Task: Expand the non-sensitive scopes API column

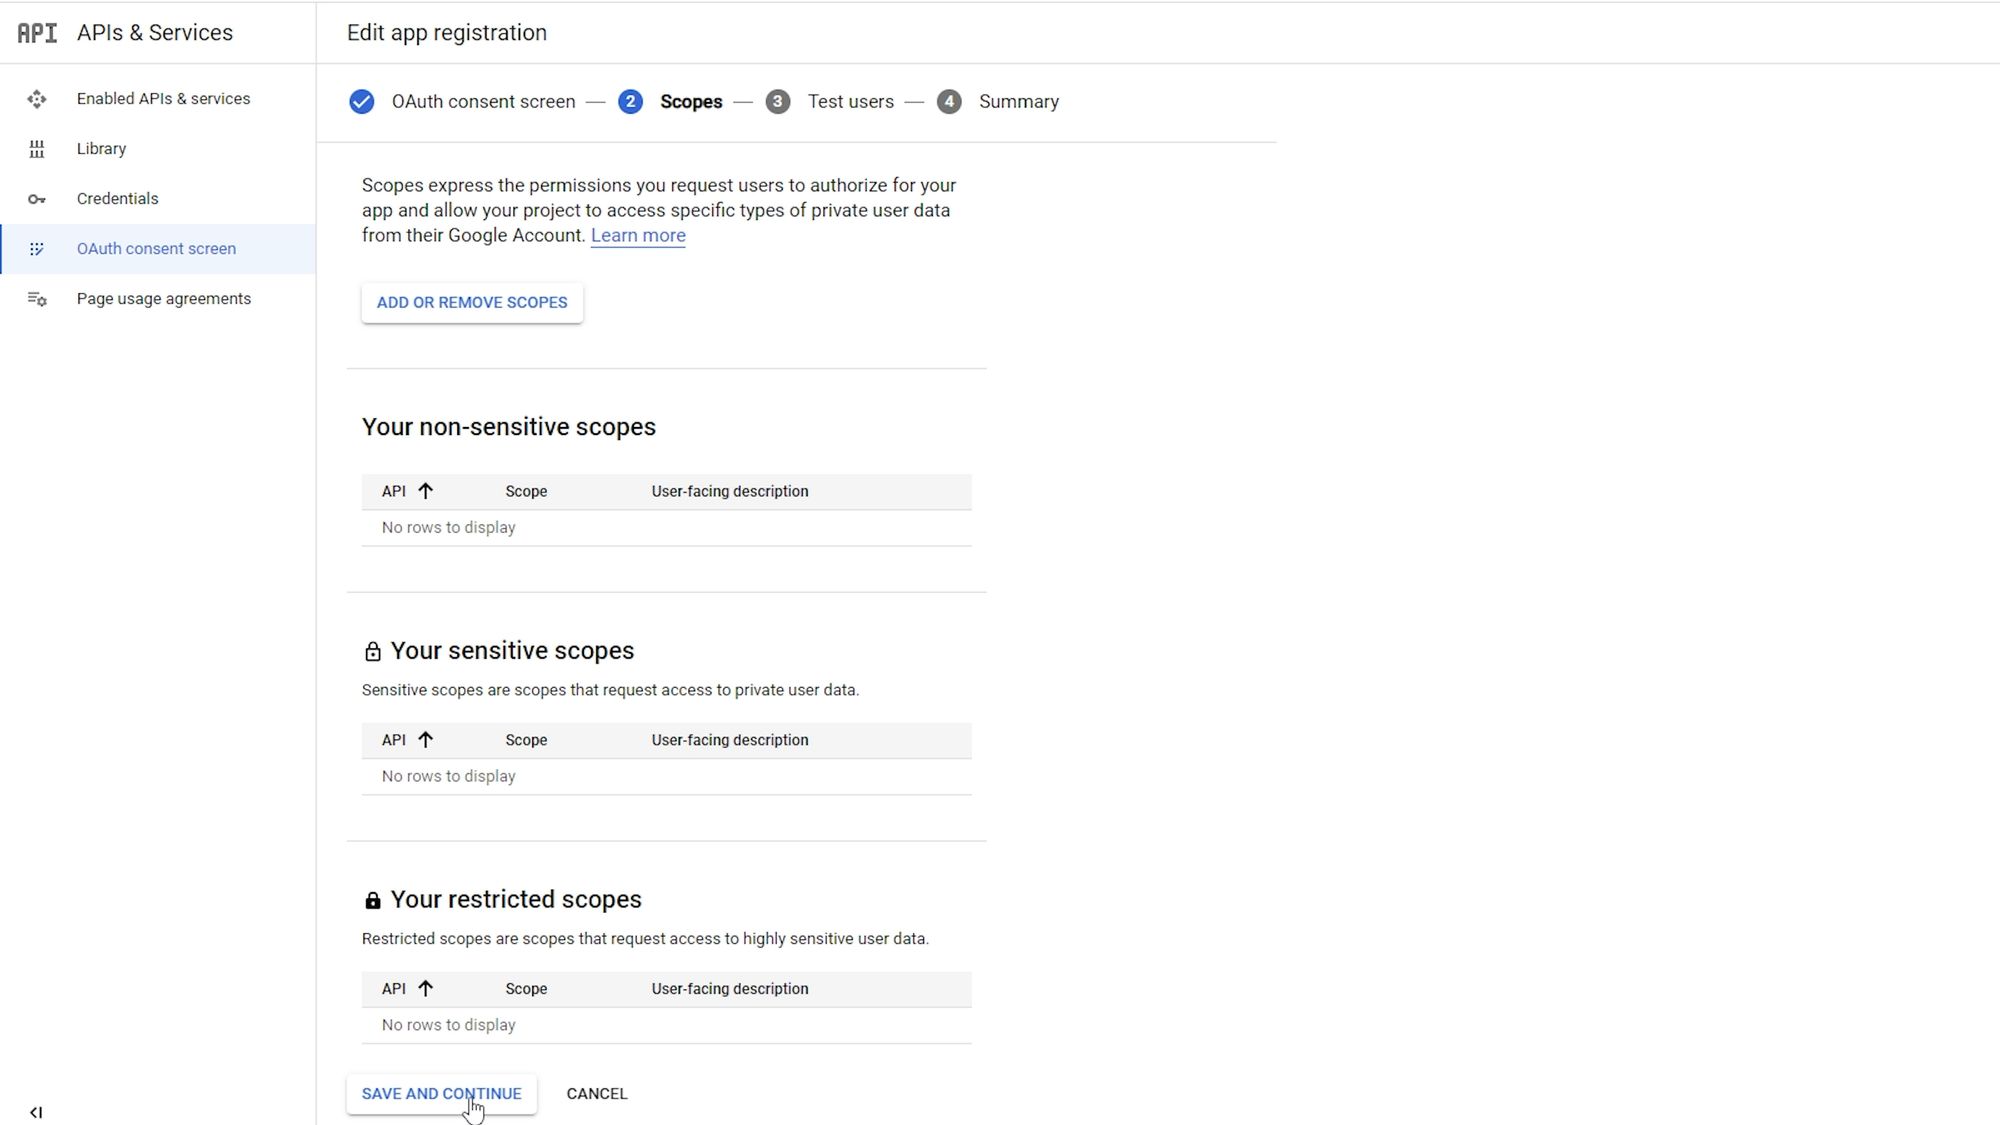Action: (426, 490)
